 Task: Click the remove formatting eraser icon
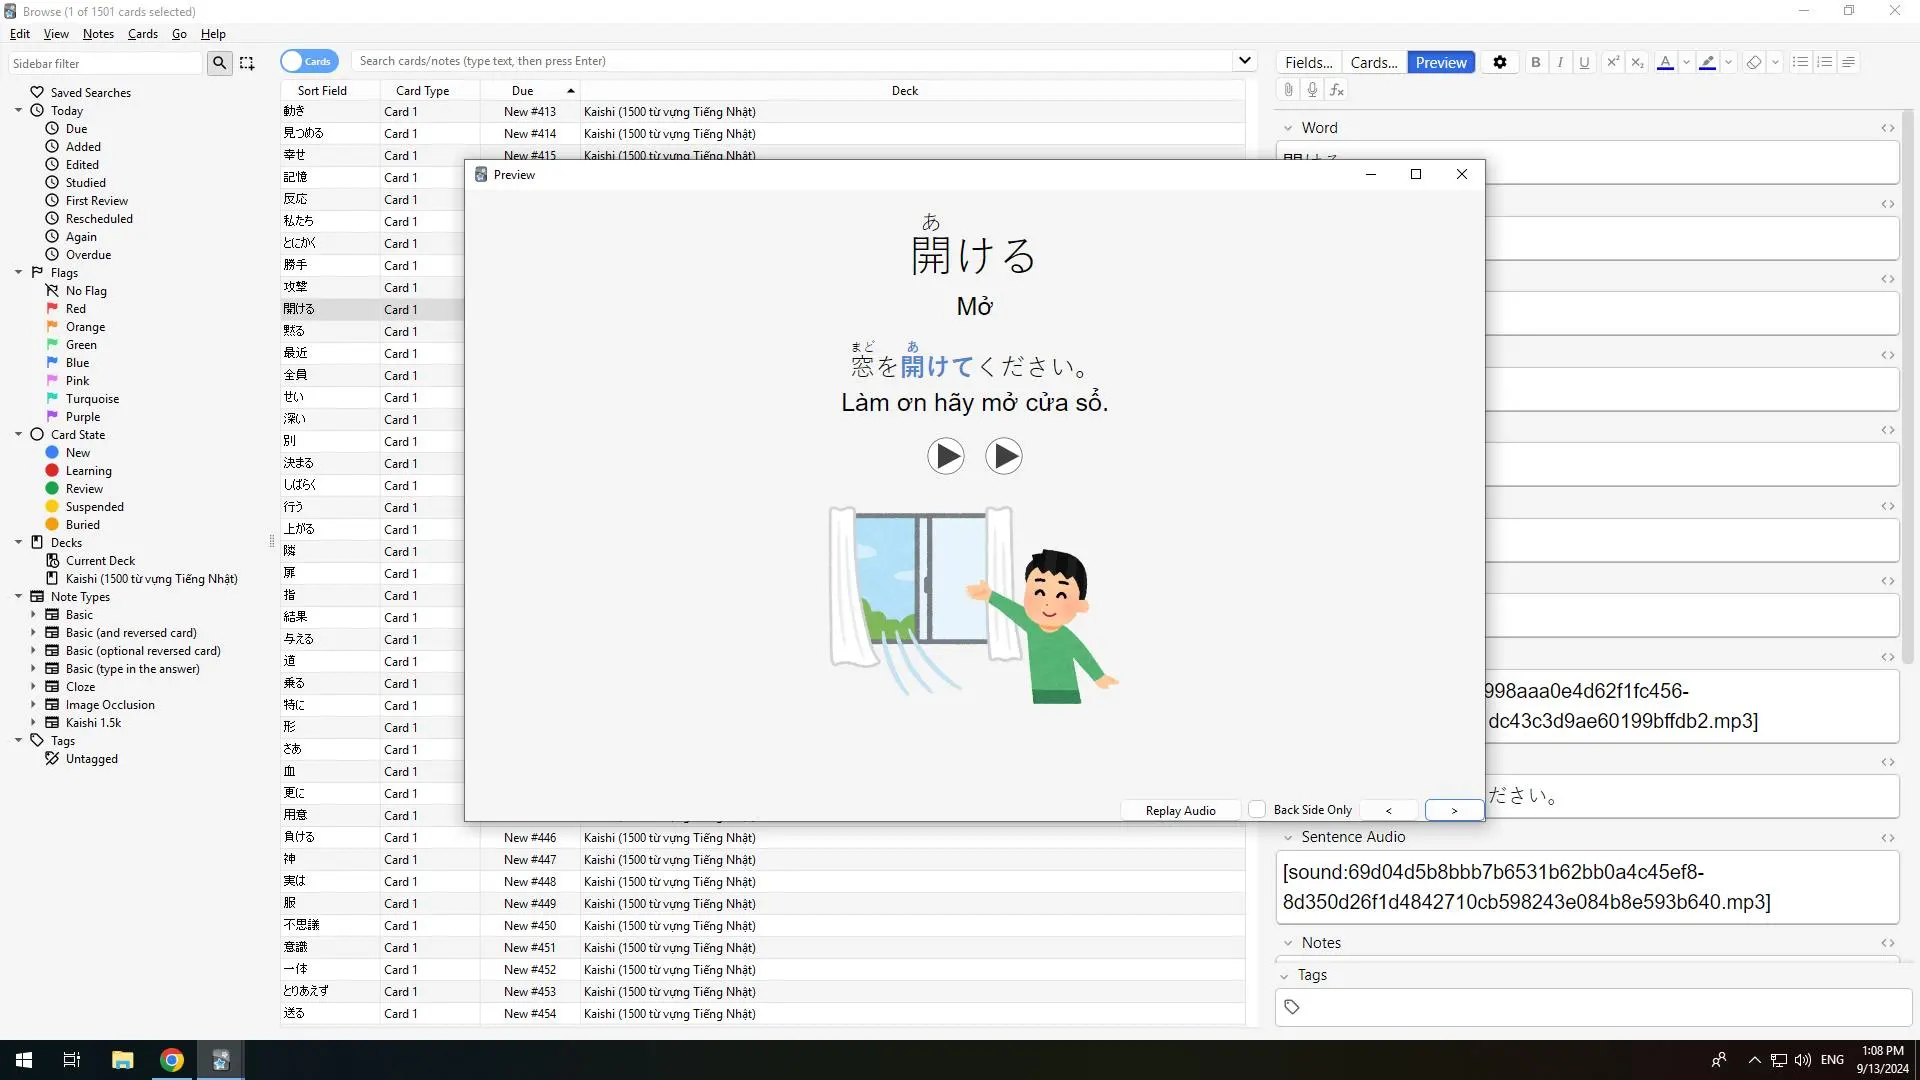(1754, 62)
